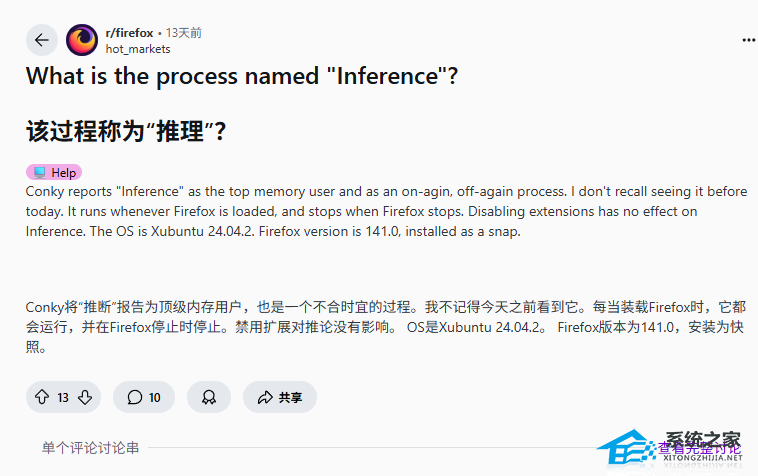Screen dimensions: 758x476
Task: Open the hot_markets user profile
Action: [x=138, y=48]
